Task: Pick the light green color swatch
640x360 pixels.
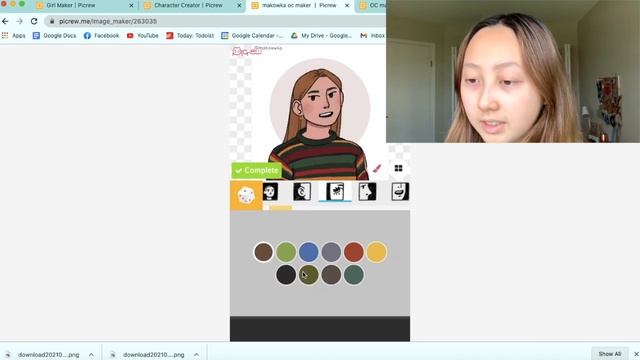Action: click(x=286, y=252)
